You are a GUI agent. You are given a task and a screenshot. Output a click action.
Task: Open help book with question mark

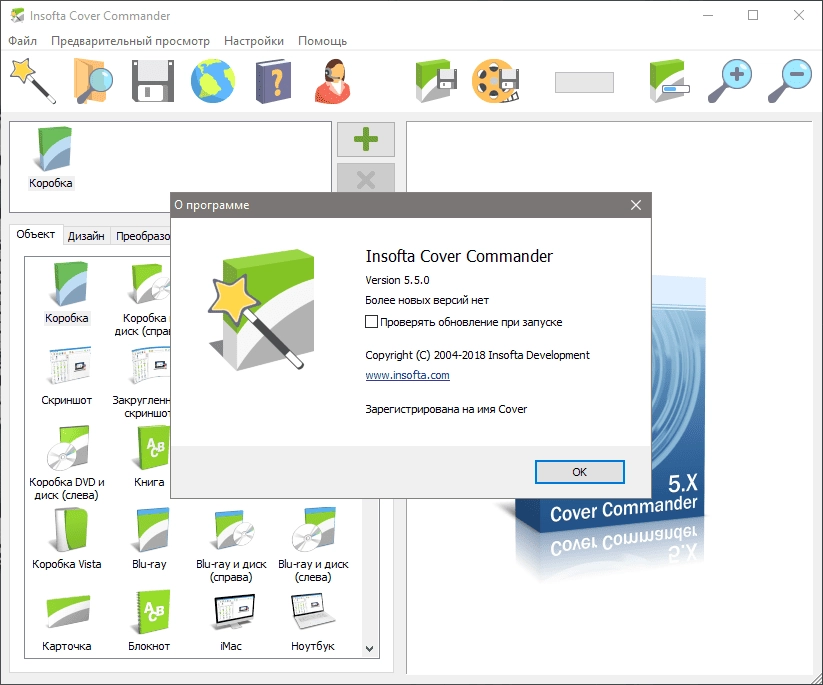click(x=273, y=81)
